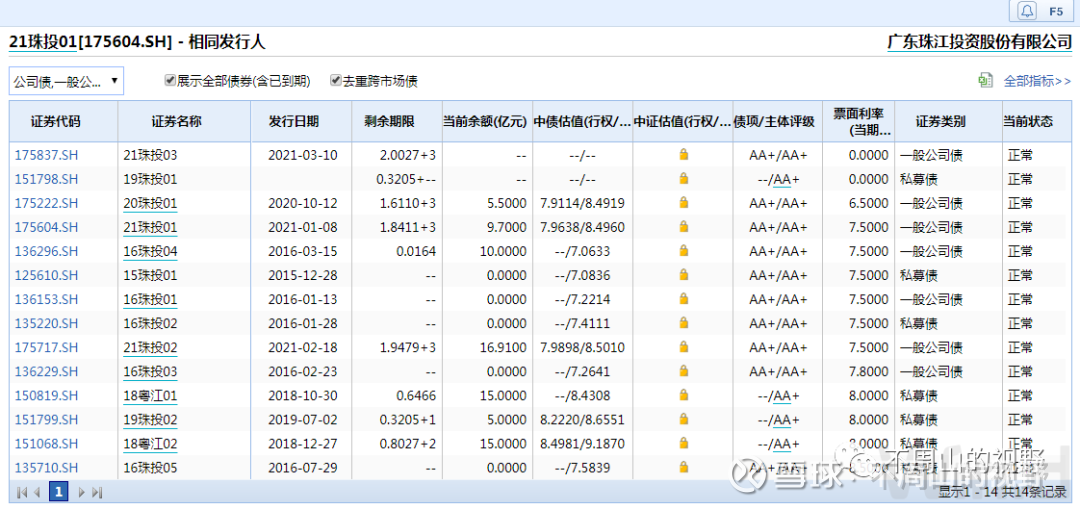
Task: Click lock icon in 19珠投01 row
Action: click(x=683, y=178)
